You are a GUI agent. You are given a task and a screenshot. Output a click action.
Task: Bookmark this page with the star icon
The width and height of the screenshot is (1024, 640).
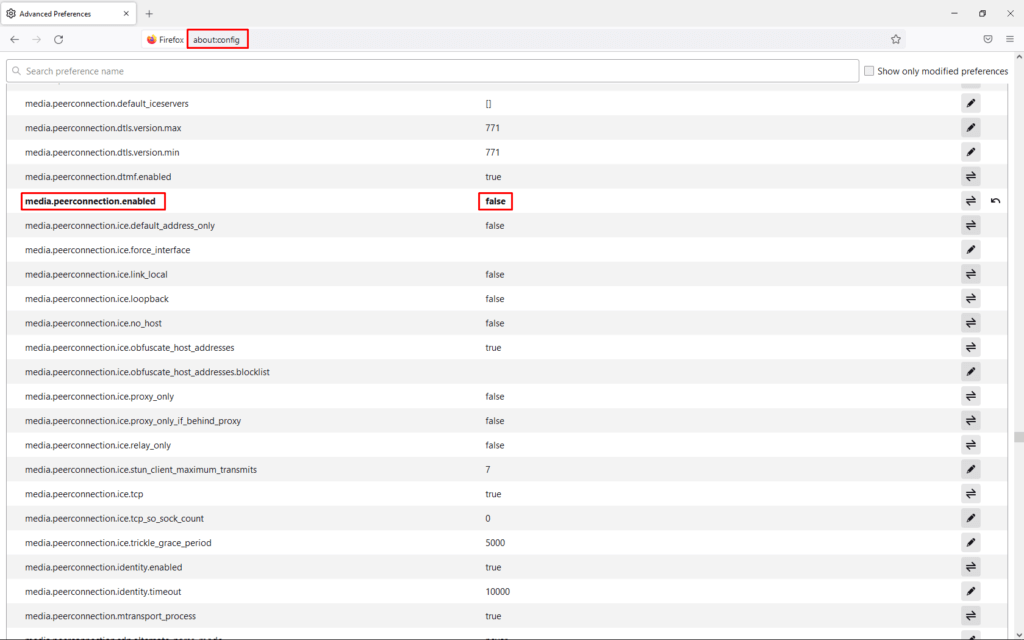[895, 39]
